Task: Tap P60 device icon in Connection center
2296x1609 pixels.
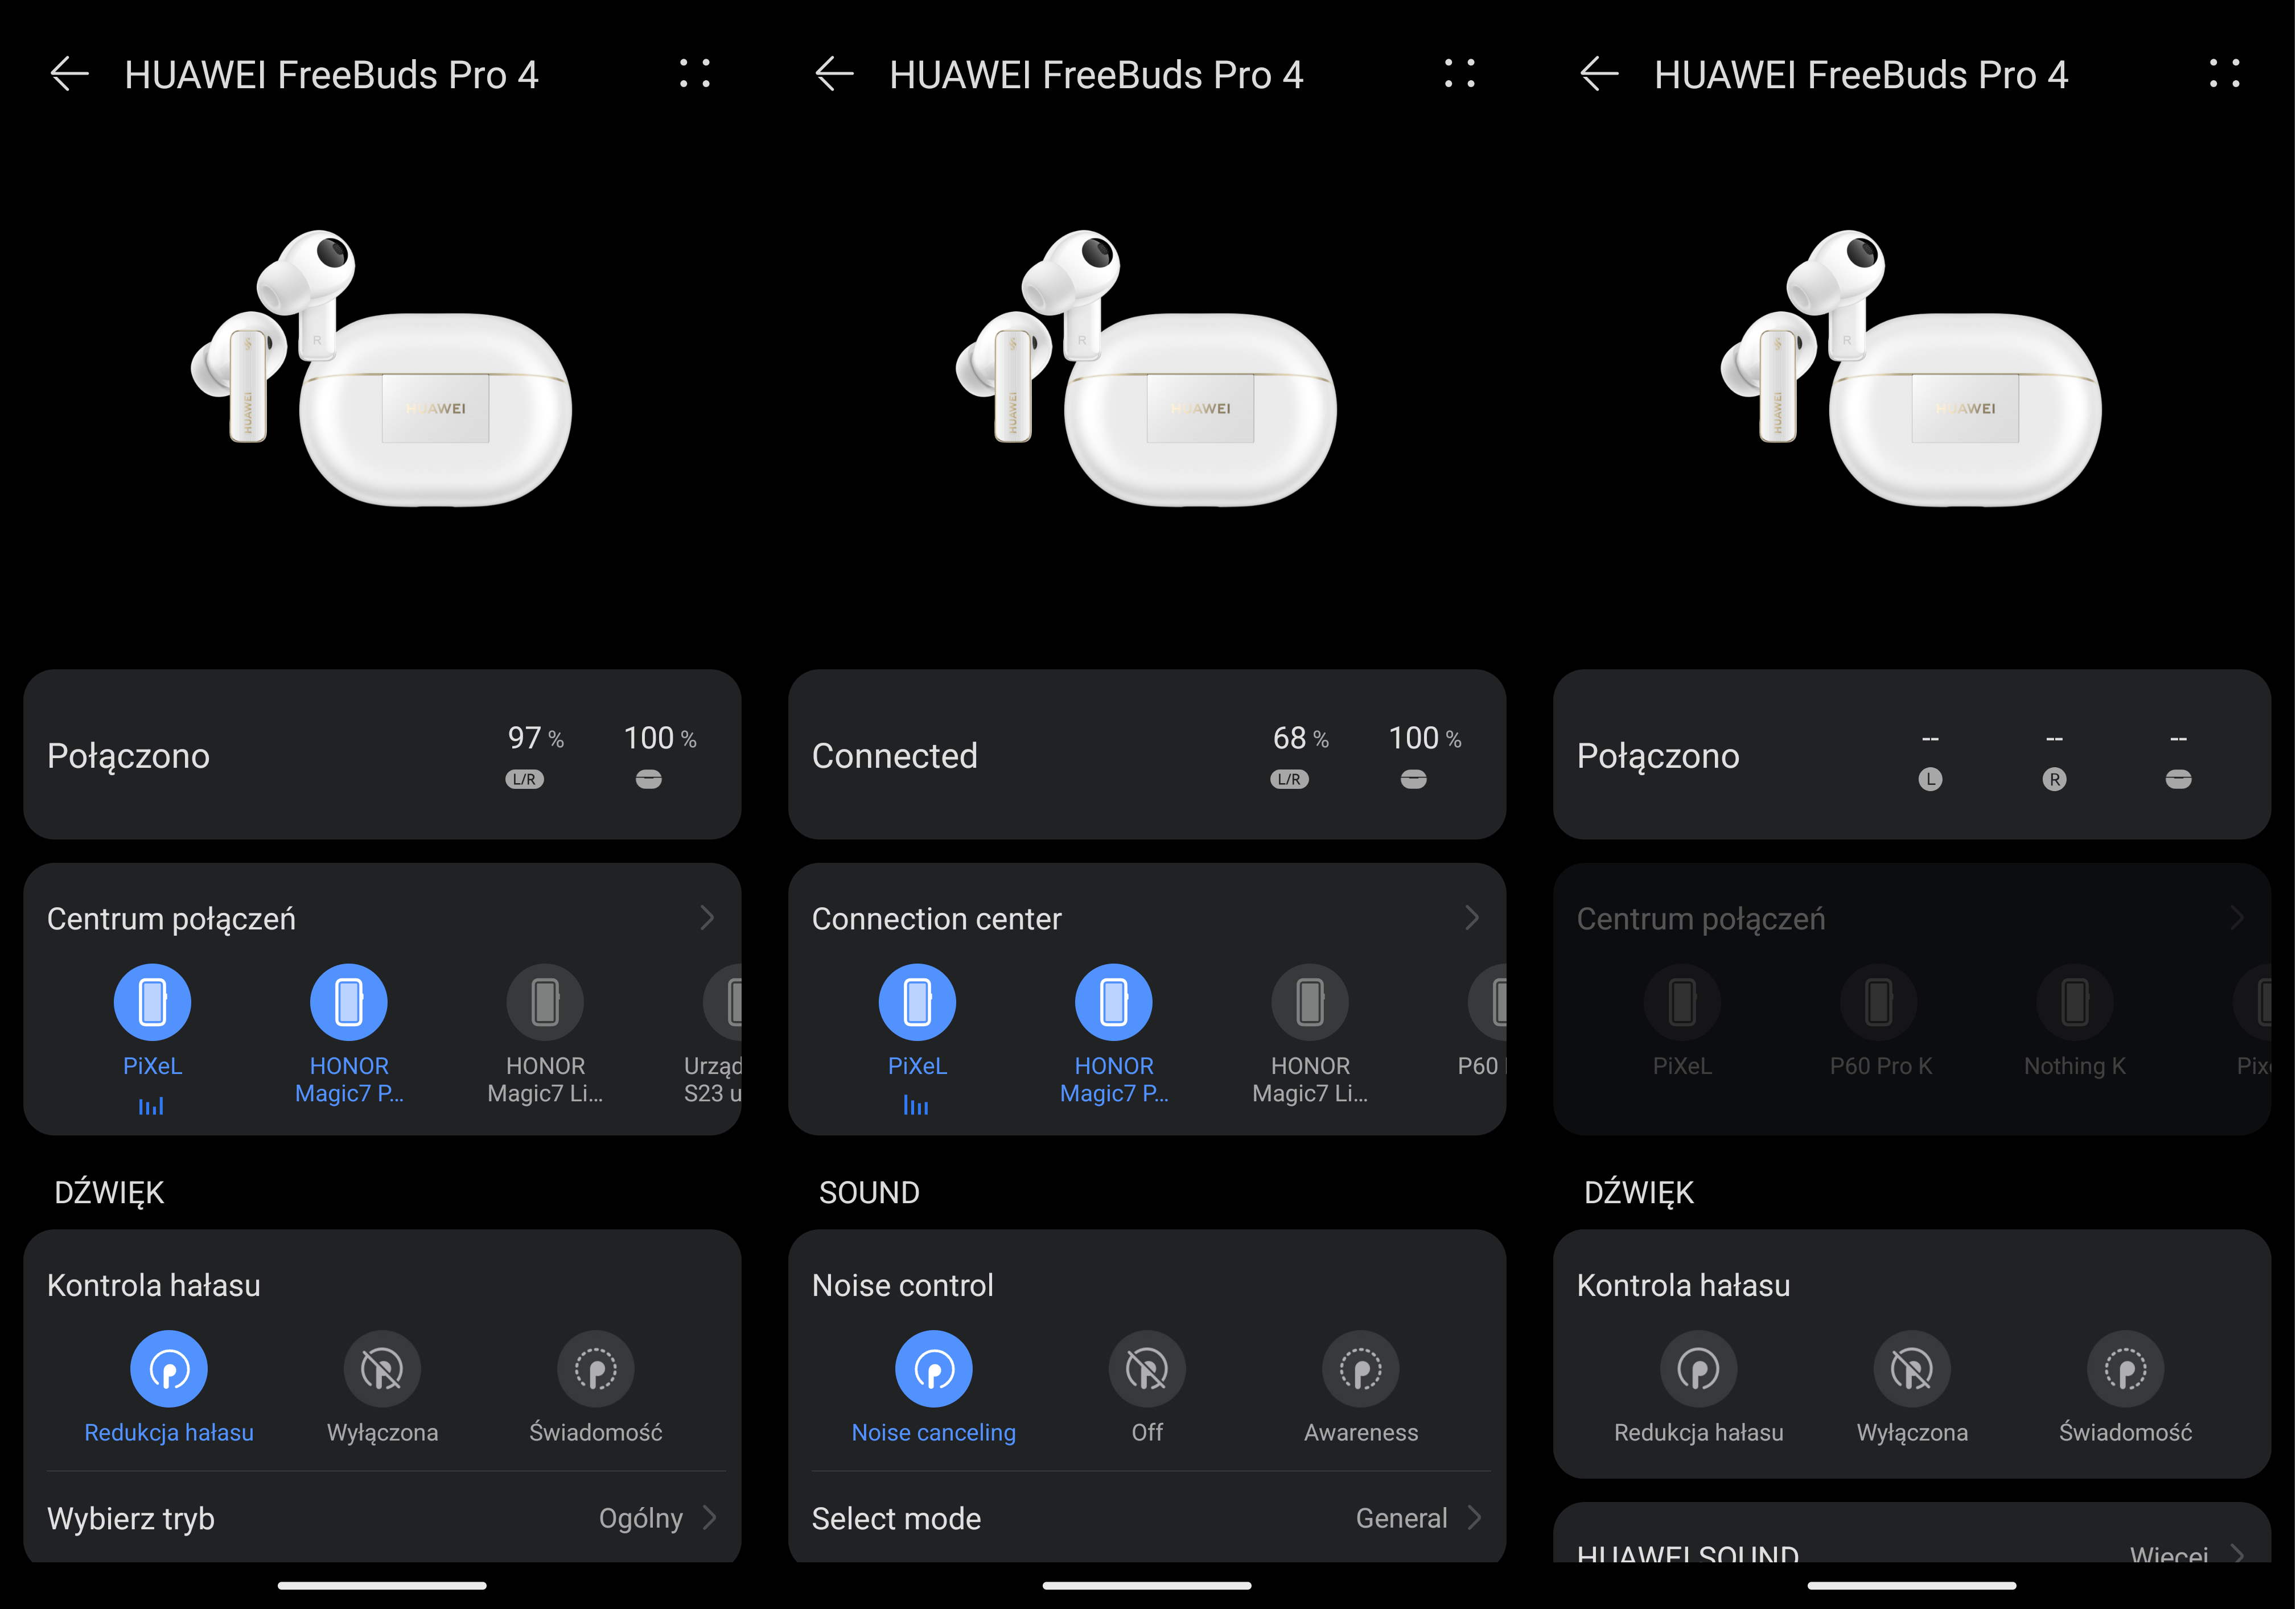Action: tap(1489, 1002)
